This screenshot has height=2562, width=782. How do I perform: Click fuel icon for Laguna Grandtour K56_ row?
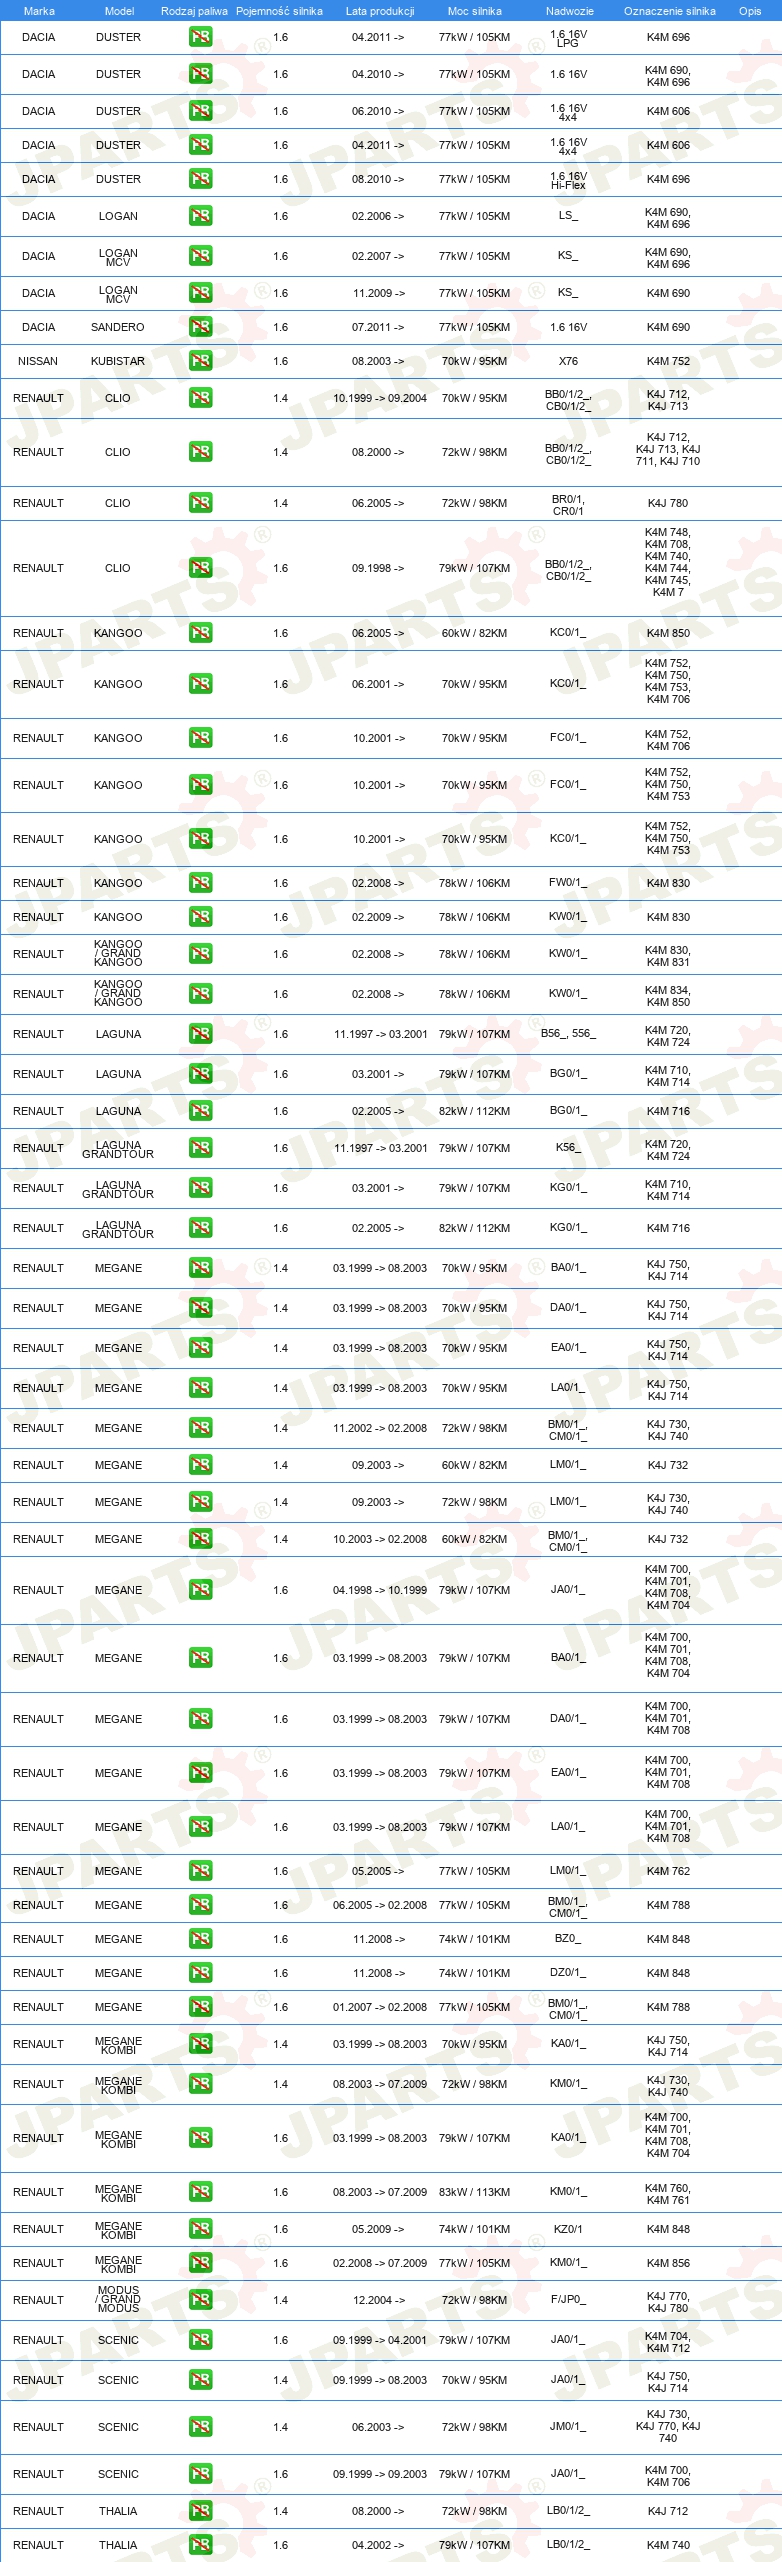(200, 1148)
